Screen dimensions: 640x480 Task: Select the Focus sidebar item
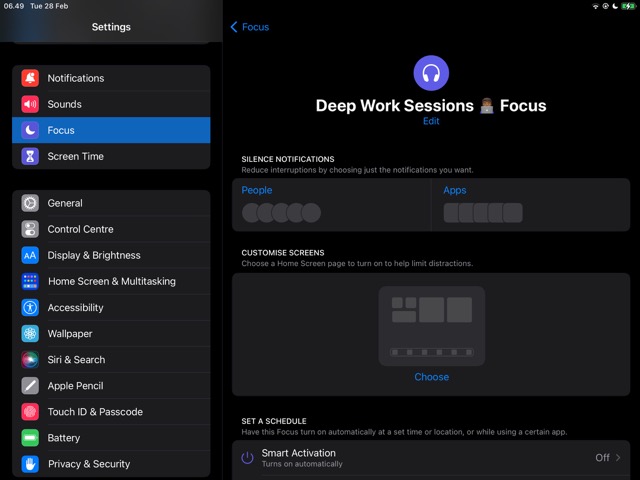pyautogui.click(x=111, y=130)
